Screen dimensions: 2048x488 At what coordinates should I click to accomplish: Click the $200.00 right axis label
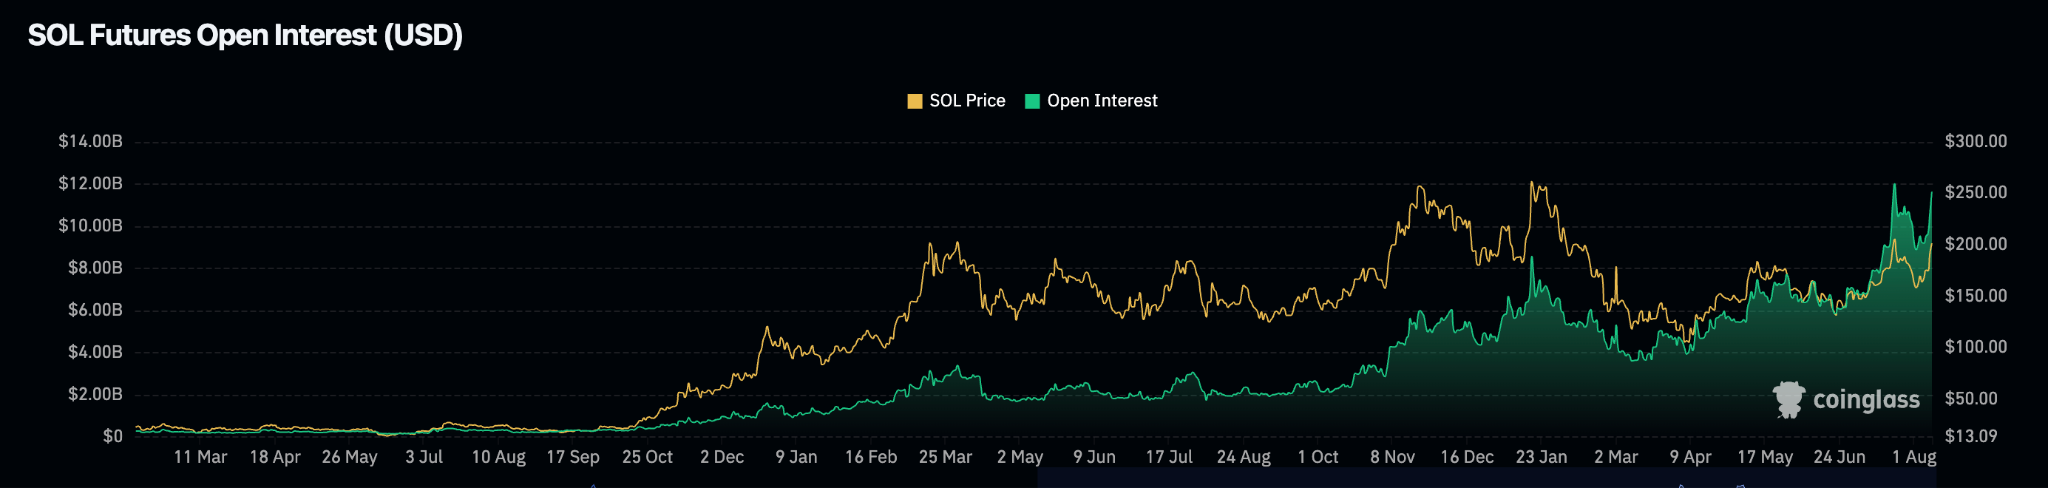1975,244
